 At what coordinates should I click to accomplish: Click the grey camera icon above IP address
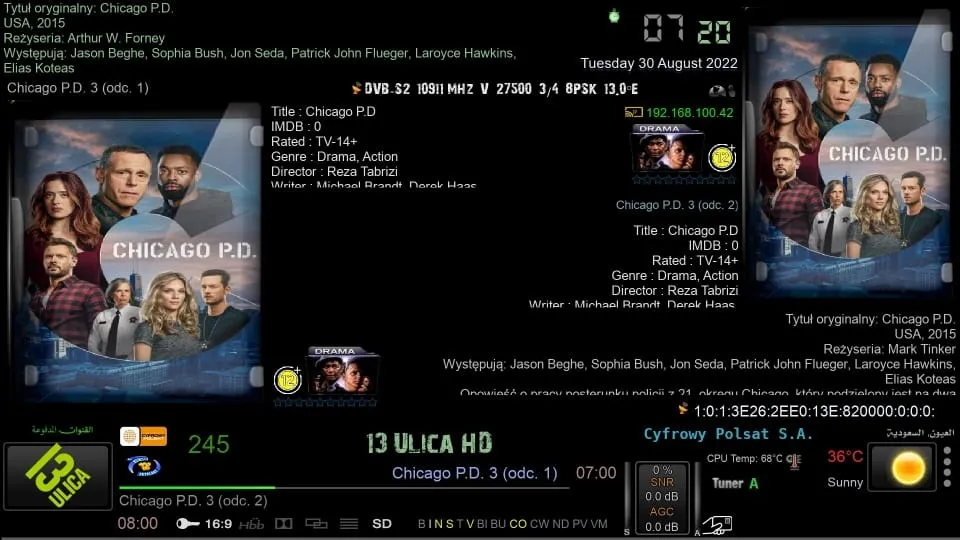[722, 91]
